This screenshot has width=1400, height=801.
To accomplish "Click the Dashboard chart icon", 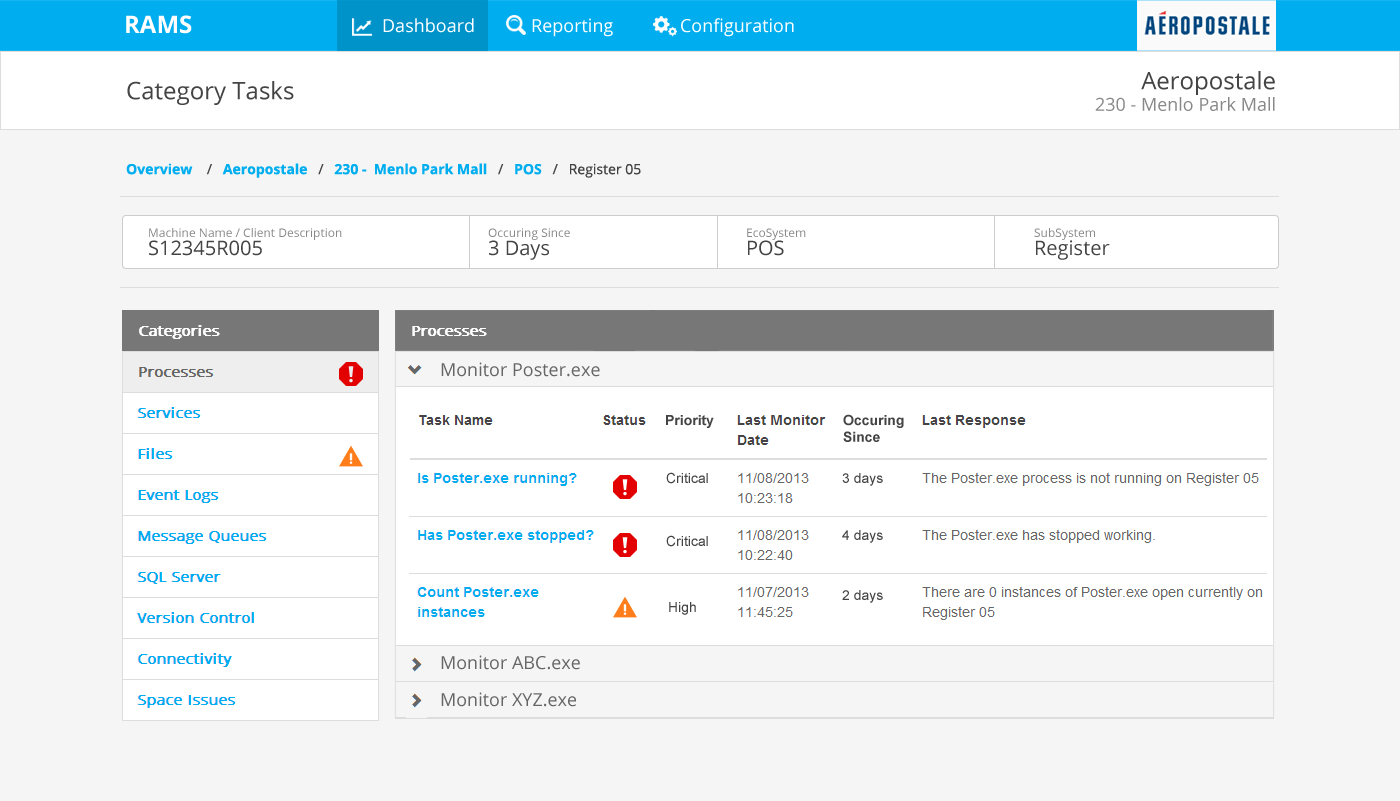I will (x=362, y=27).
